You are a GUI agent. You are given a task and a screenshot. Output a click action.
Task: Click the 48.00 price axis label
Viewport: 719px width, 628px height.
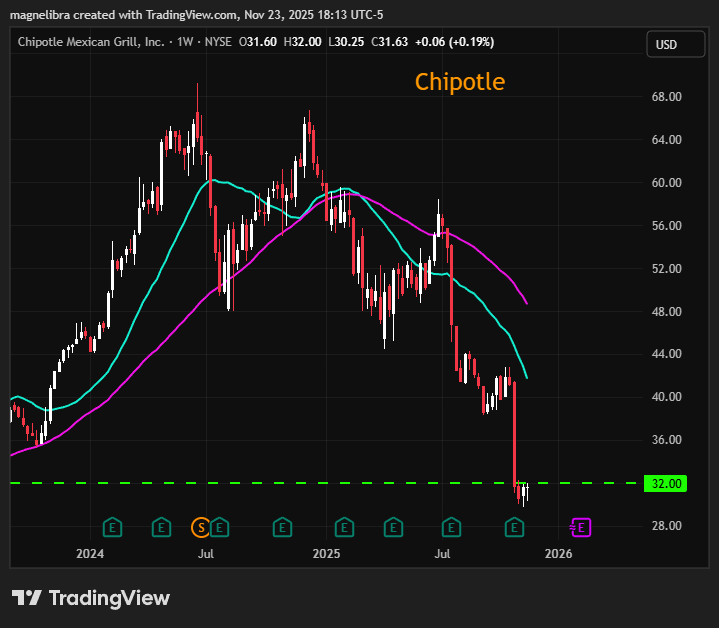coord(667,312)
